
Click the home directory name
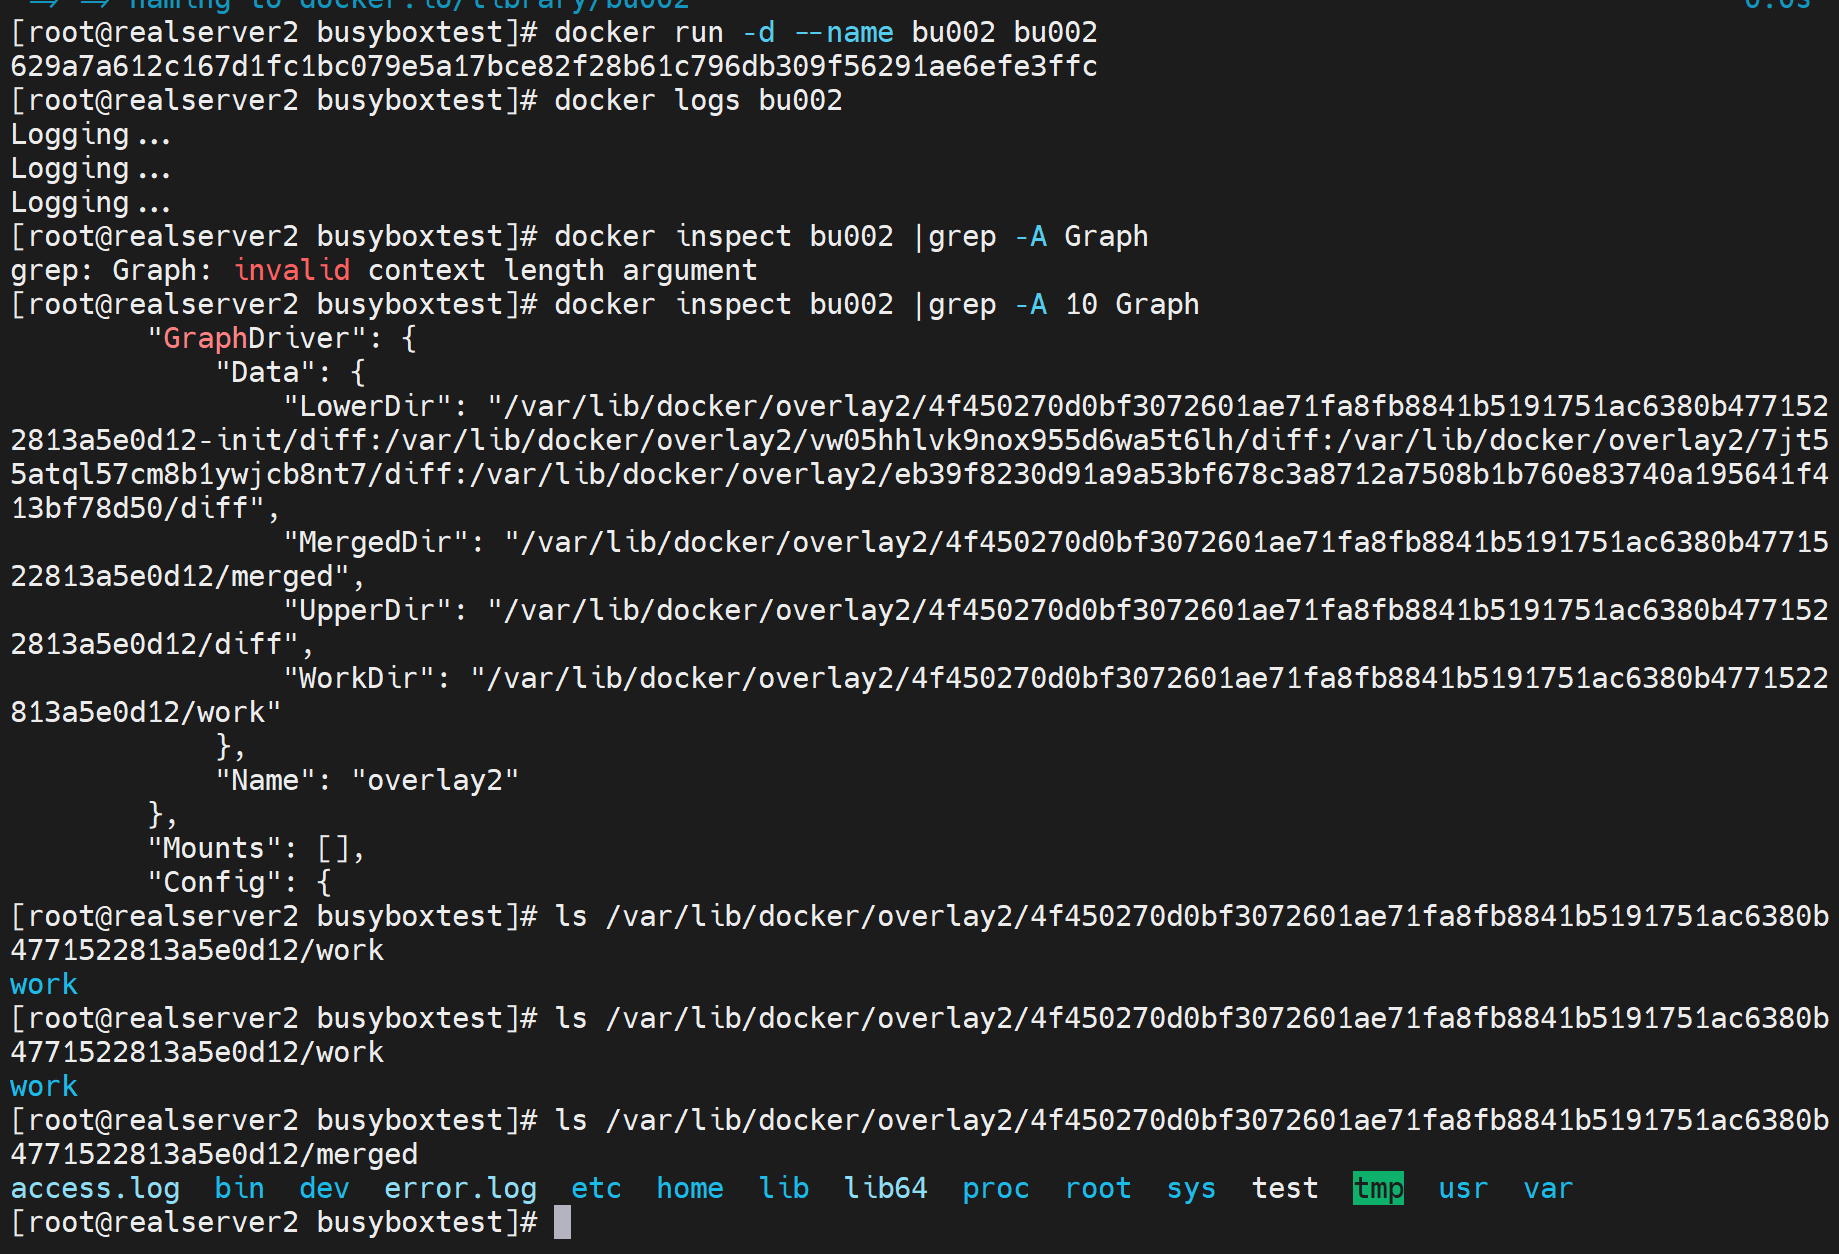tap(689, 1188)
